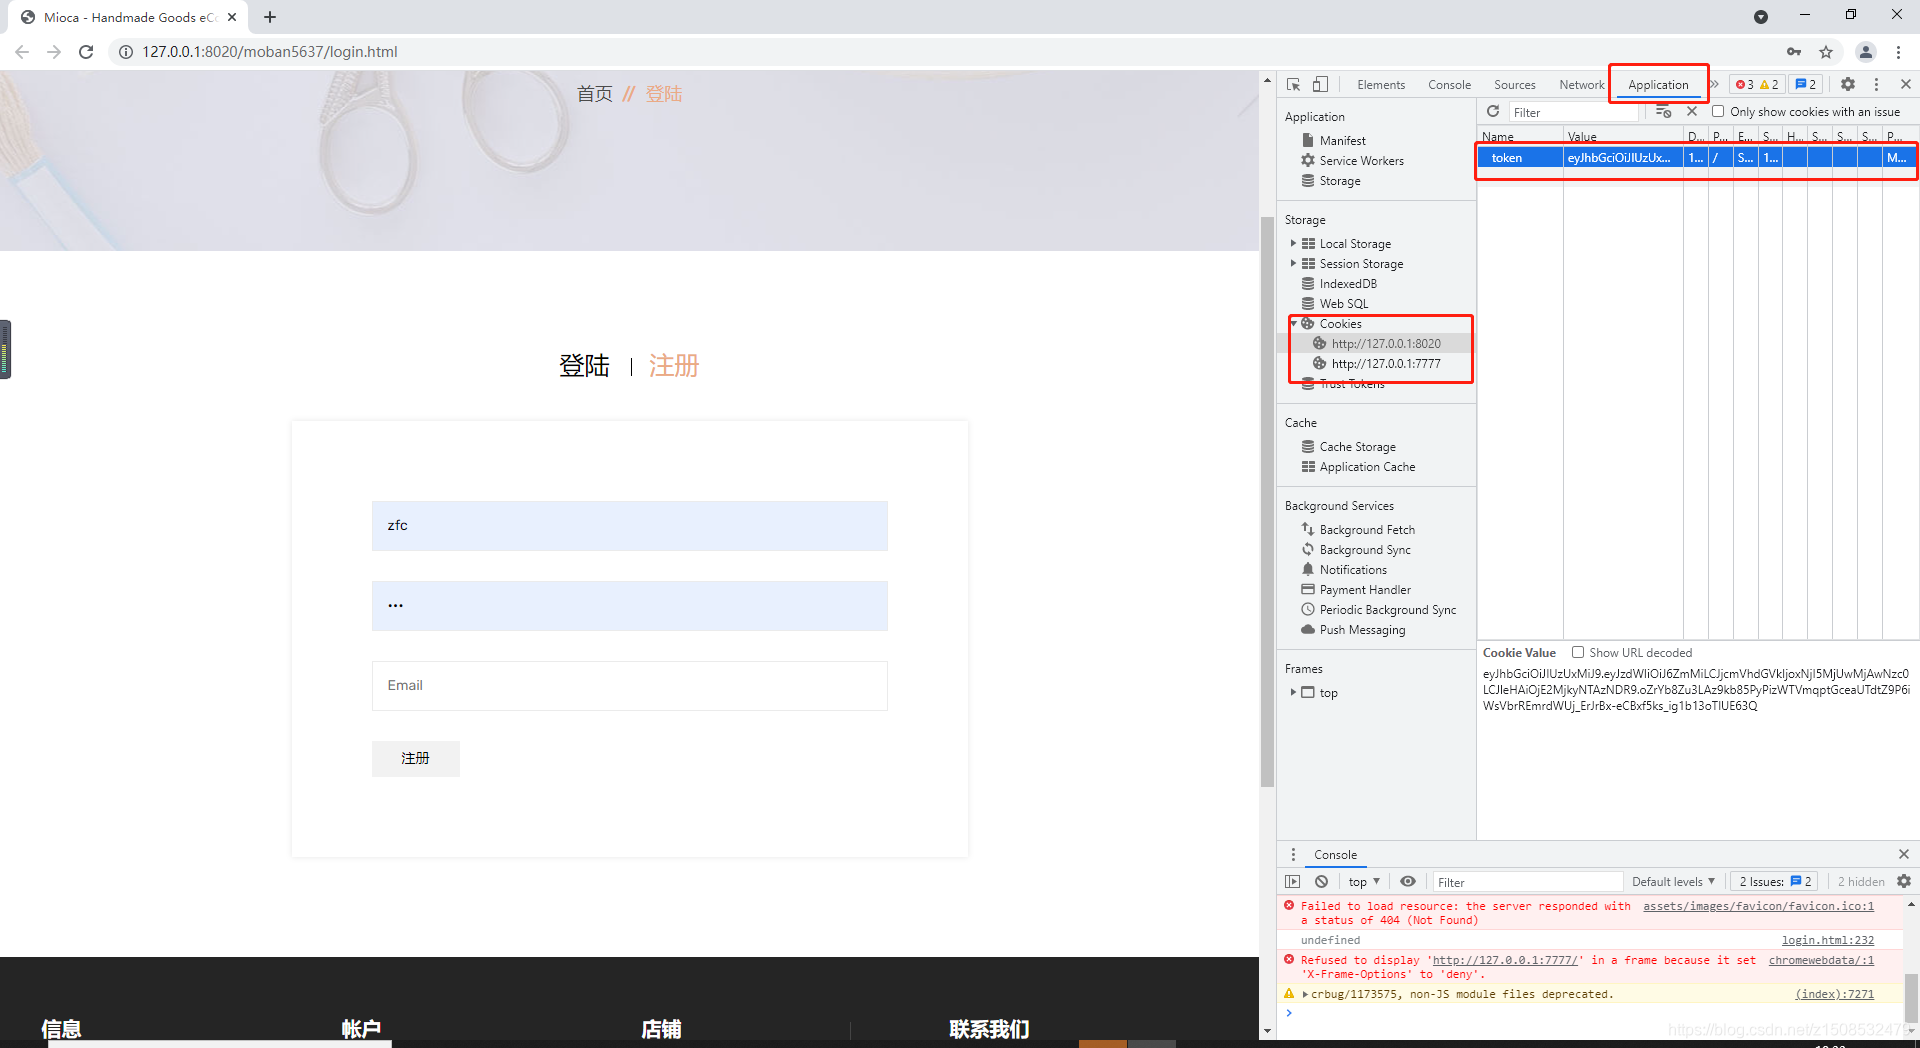Create live expression eye icon
The width and height of the screenshot is (1920, 1048).
(1408, 882)
